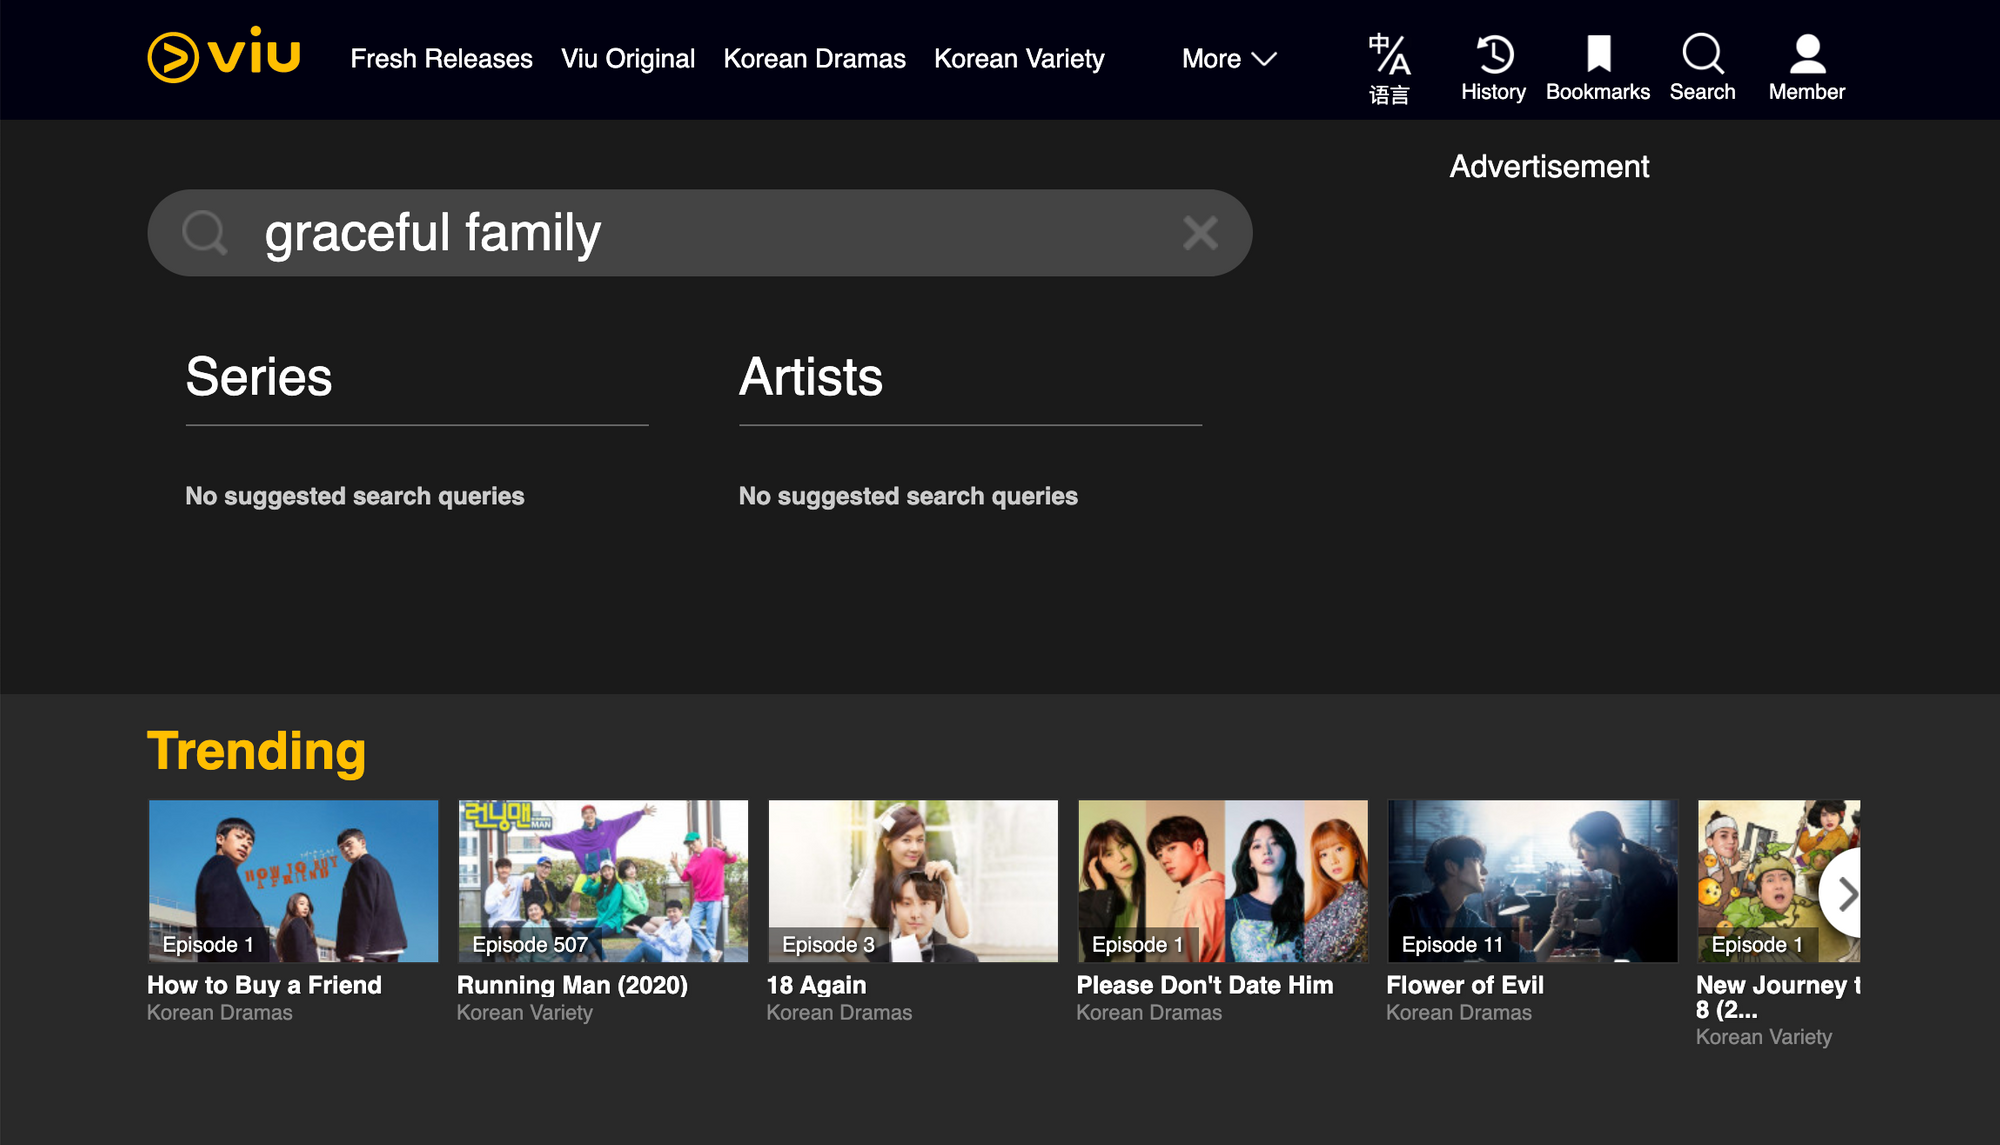Expand the More menu

(x=1229, y=59)
